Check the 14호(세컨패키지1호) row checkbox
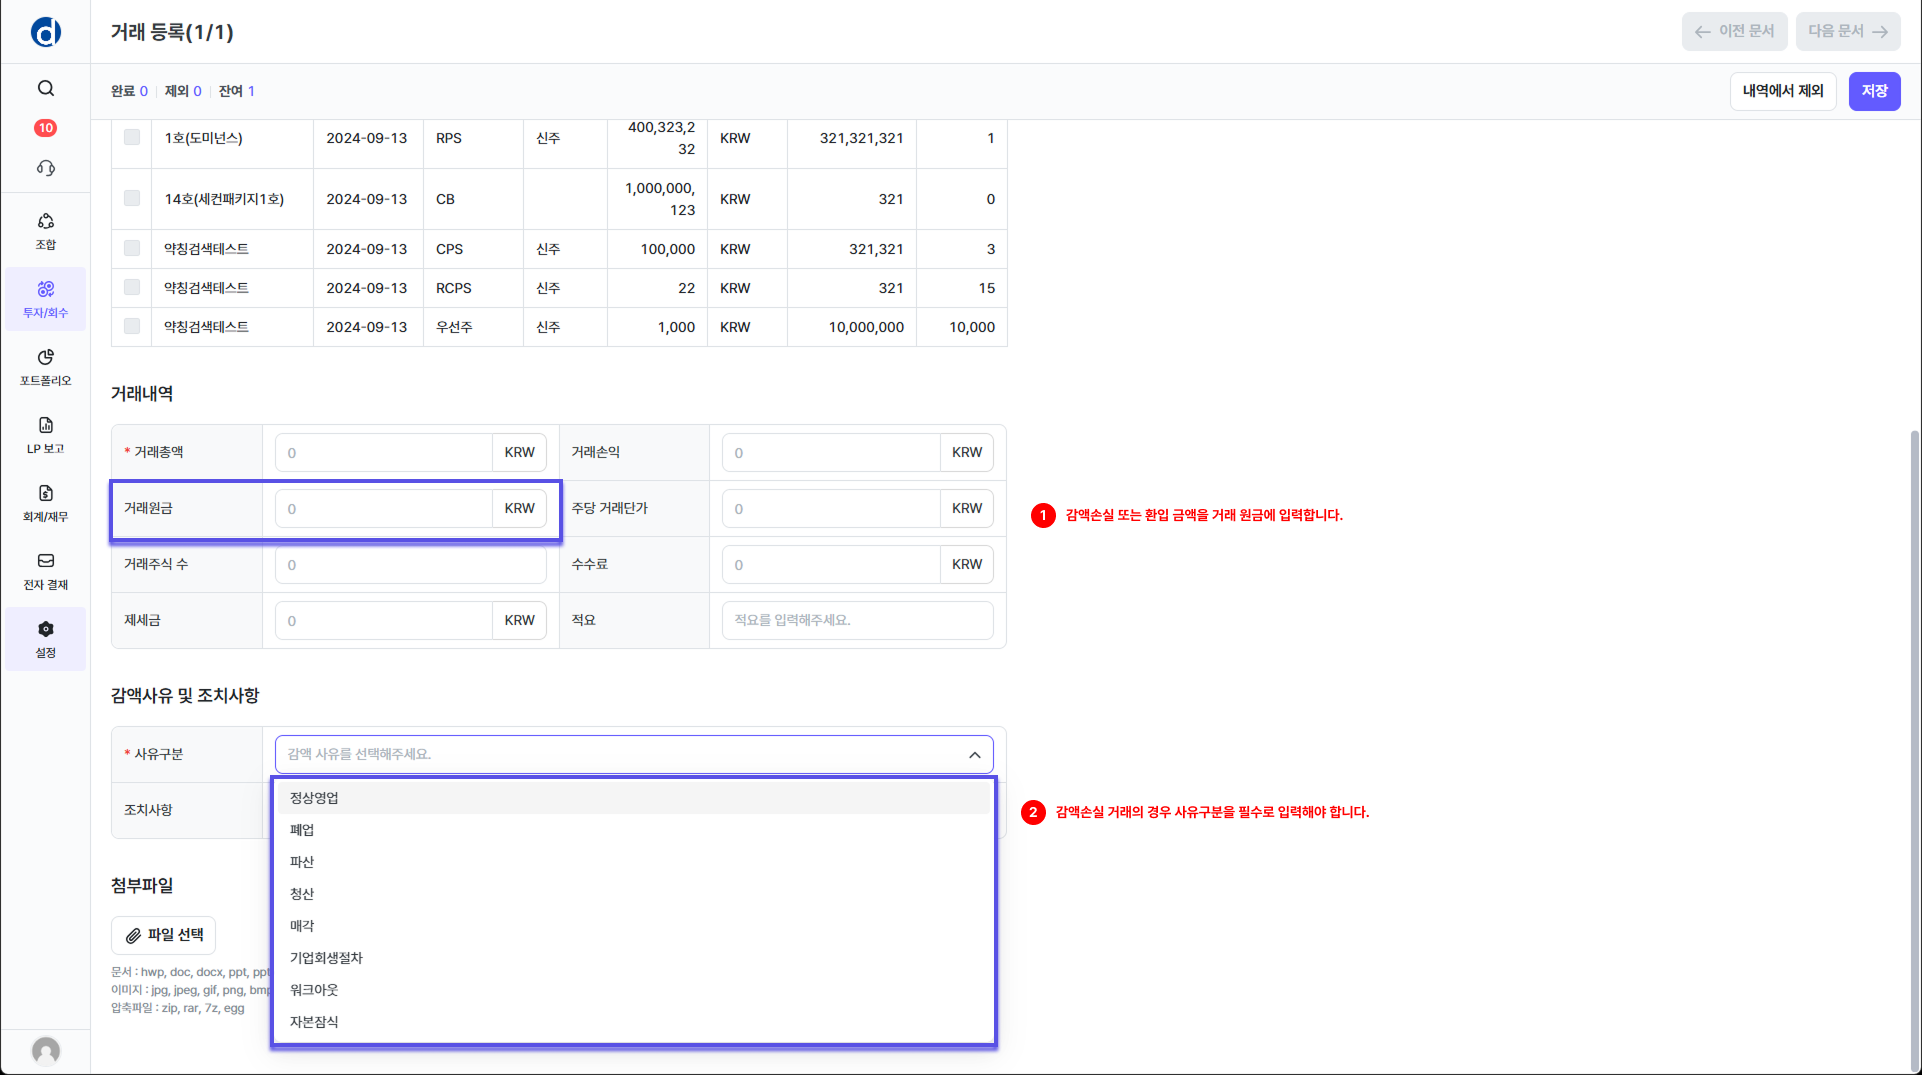 point(132,198)
